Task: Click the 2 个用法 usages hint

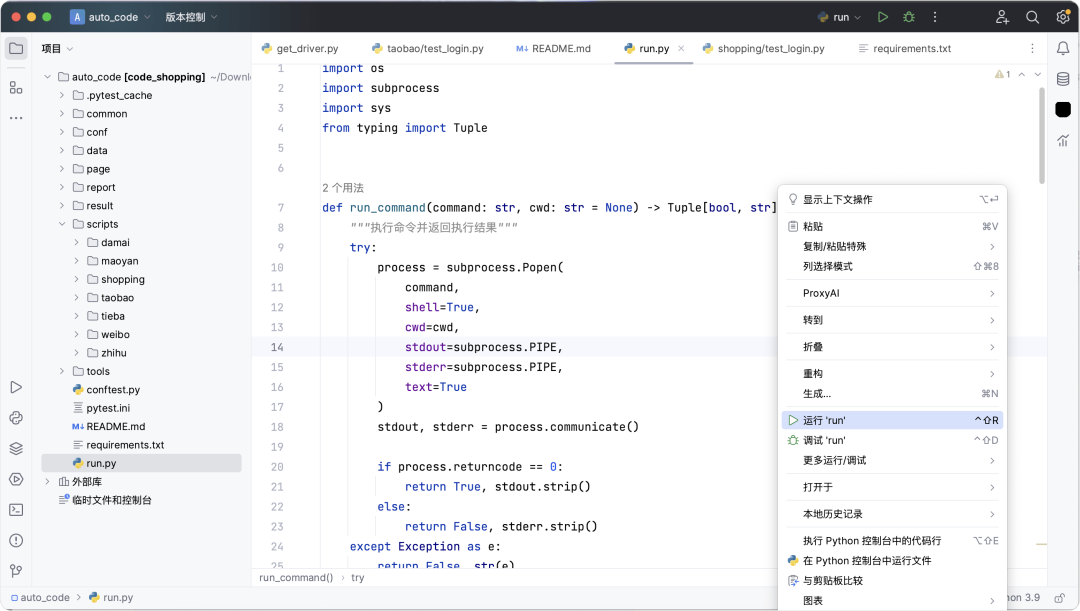Action: (342, 187)
